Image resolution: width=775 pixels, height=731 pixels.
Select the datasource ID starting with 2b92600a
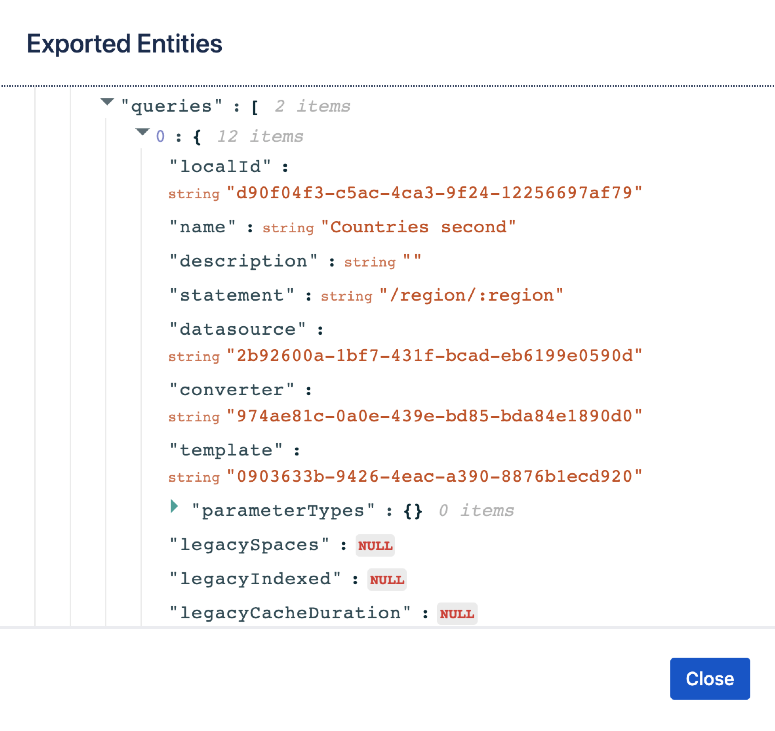click(434, 356)
